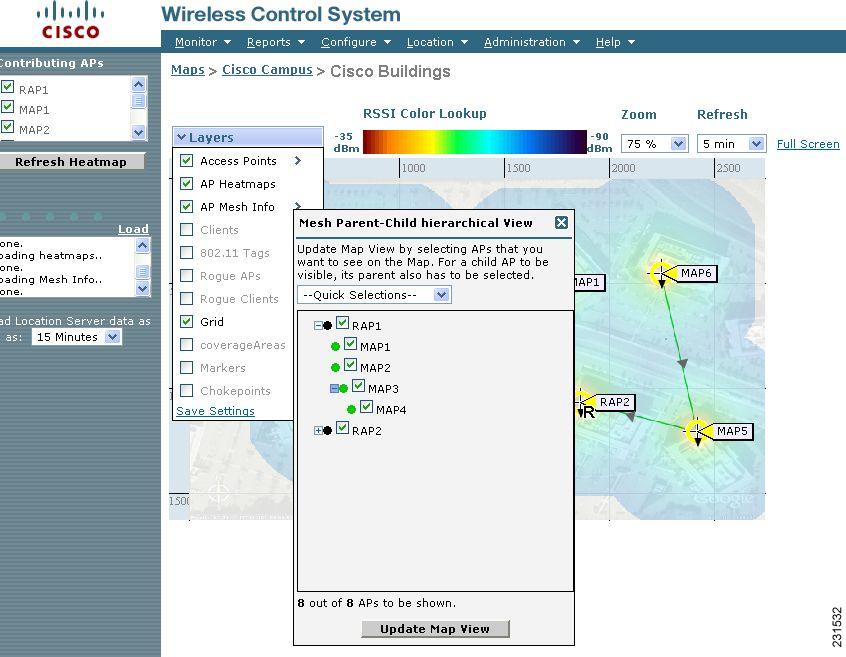Toggle the AP Mesh Info layer checkbox
The width and height of the screenshot is (846, 657).
(187, 206)
